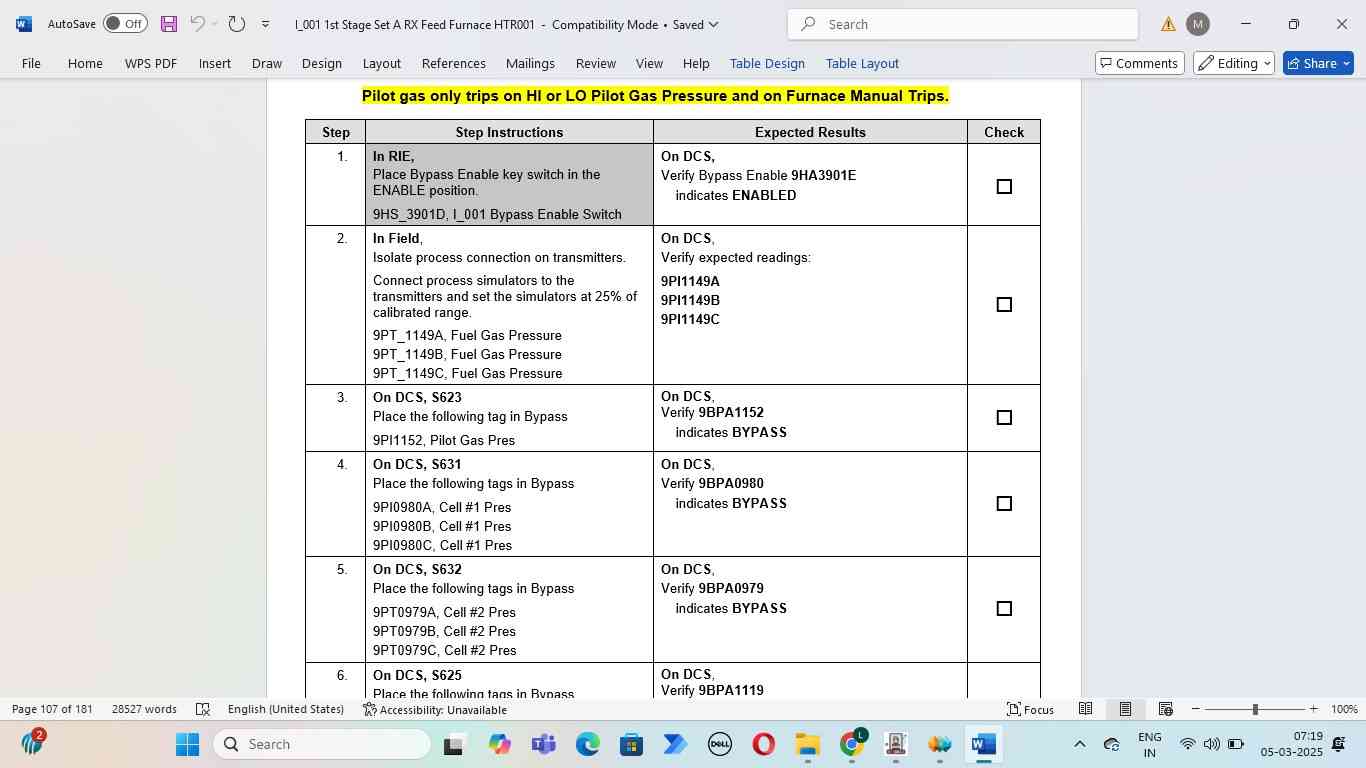1366x768 pixels.
Task: Tick the Check box for Step 1
Action: coord(1004,187)
